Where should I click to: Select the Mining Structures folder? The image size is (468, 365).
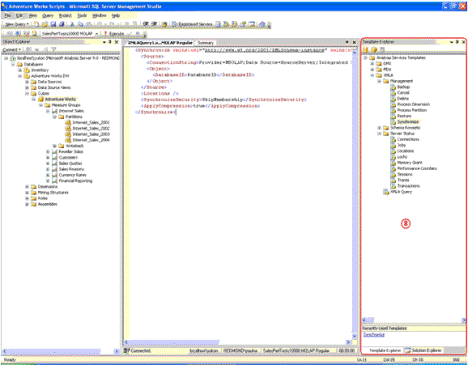53,193
